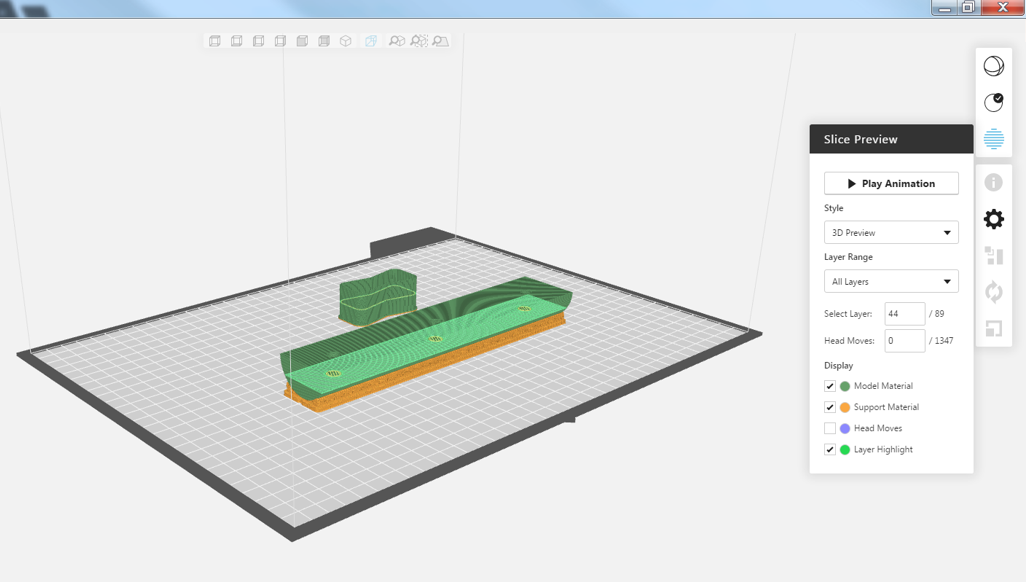Uncheck the Model Material checkbox

(830, 386)
